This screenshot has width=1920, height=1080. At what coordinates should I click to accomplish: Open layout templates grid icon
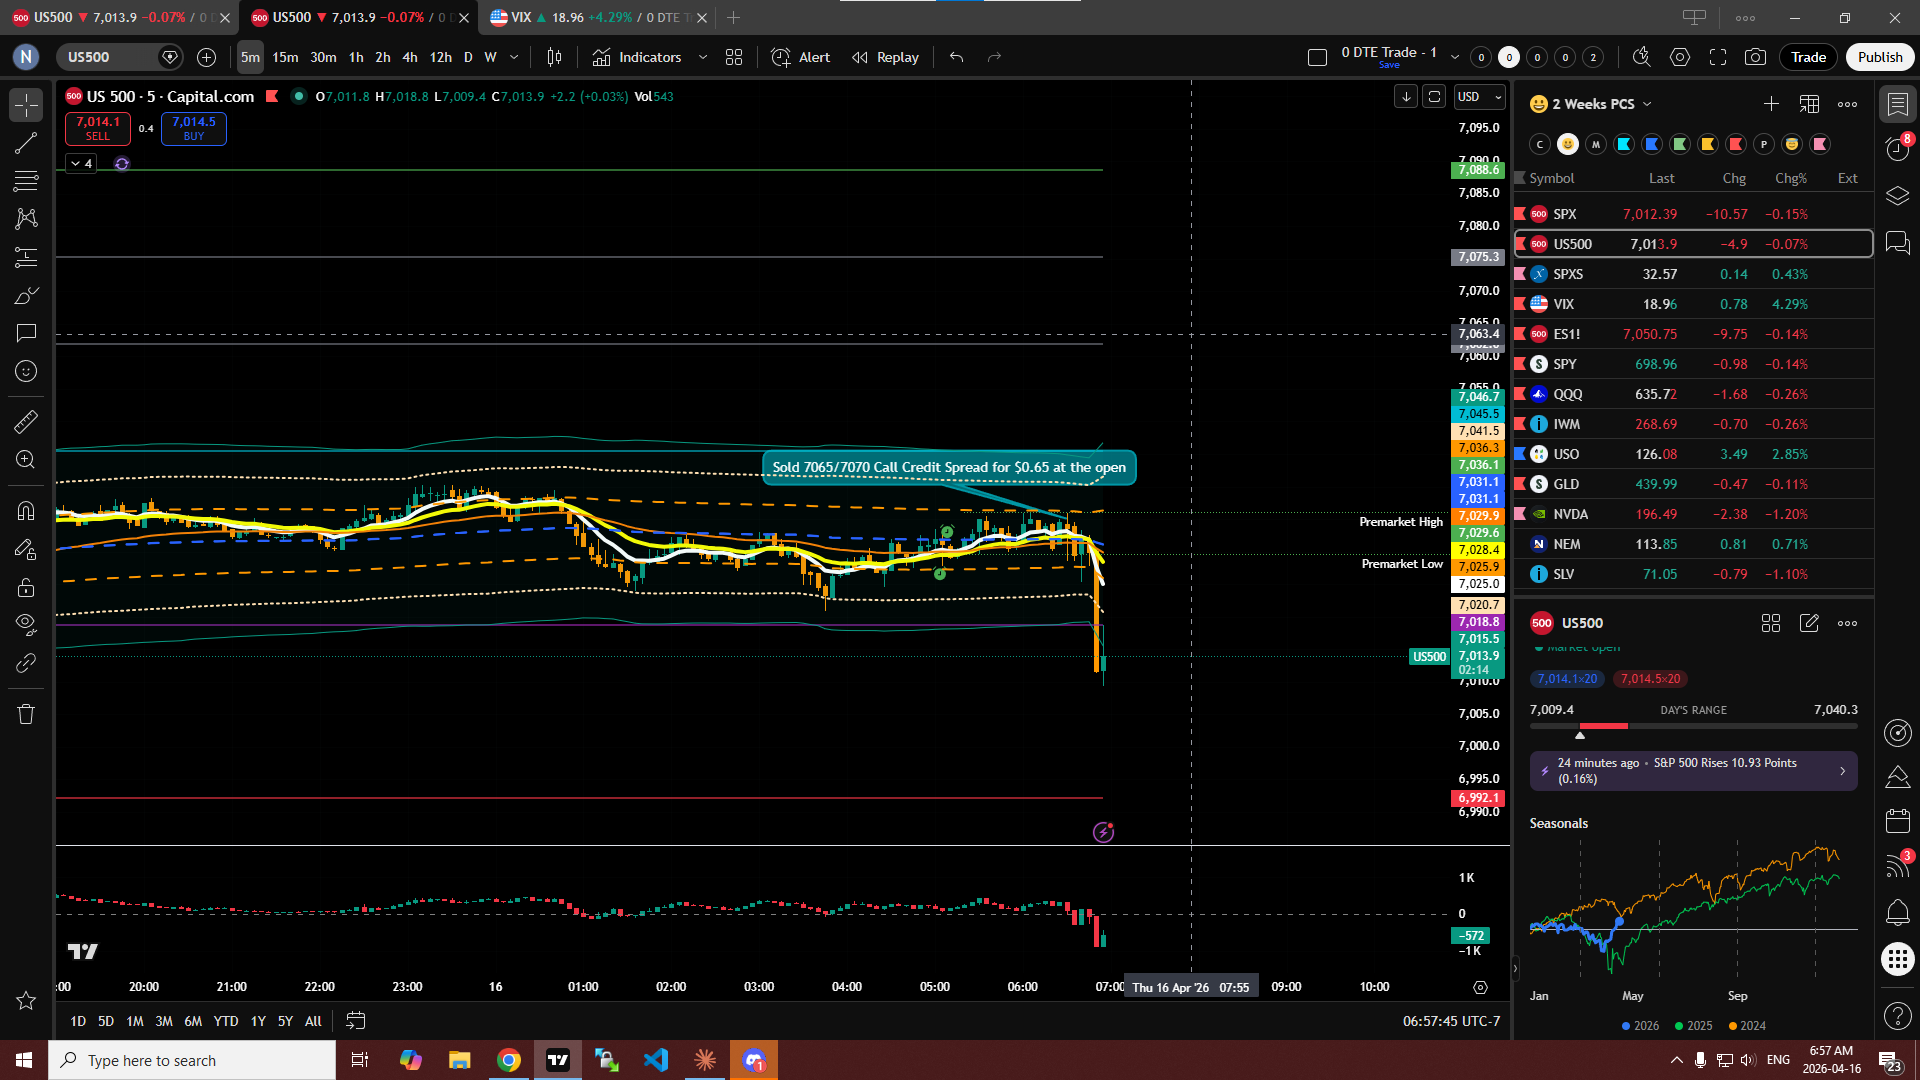pyautogui.click(x=734, y=57)
